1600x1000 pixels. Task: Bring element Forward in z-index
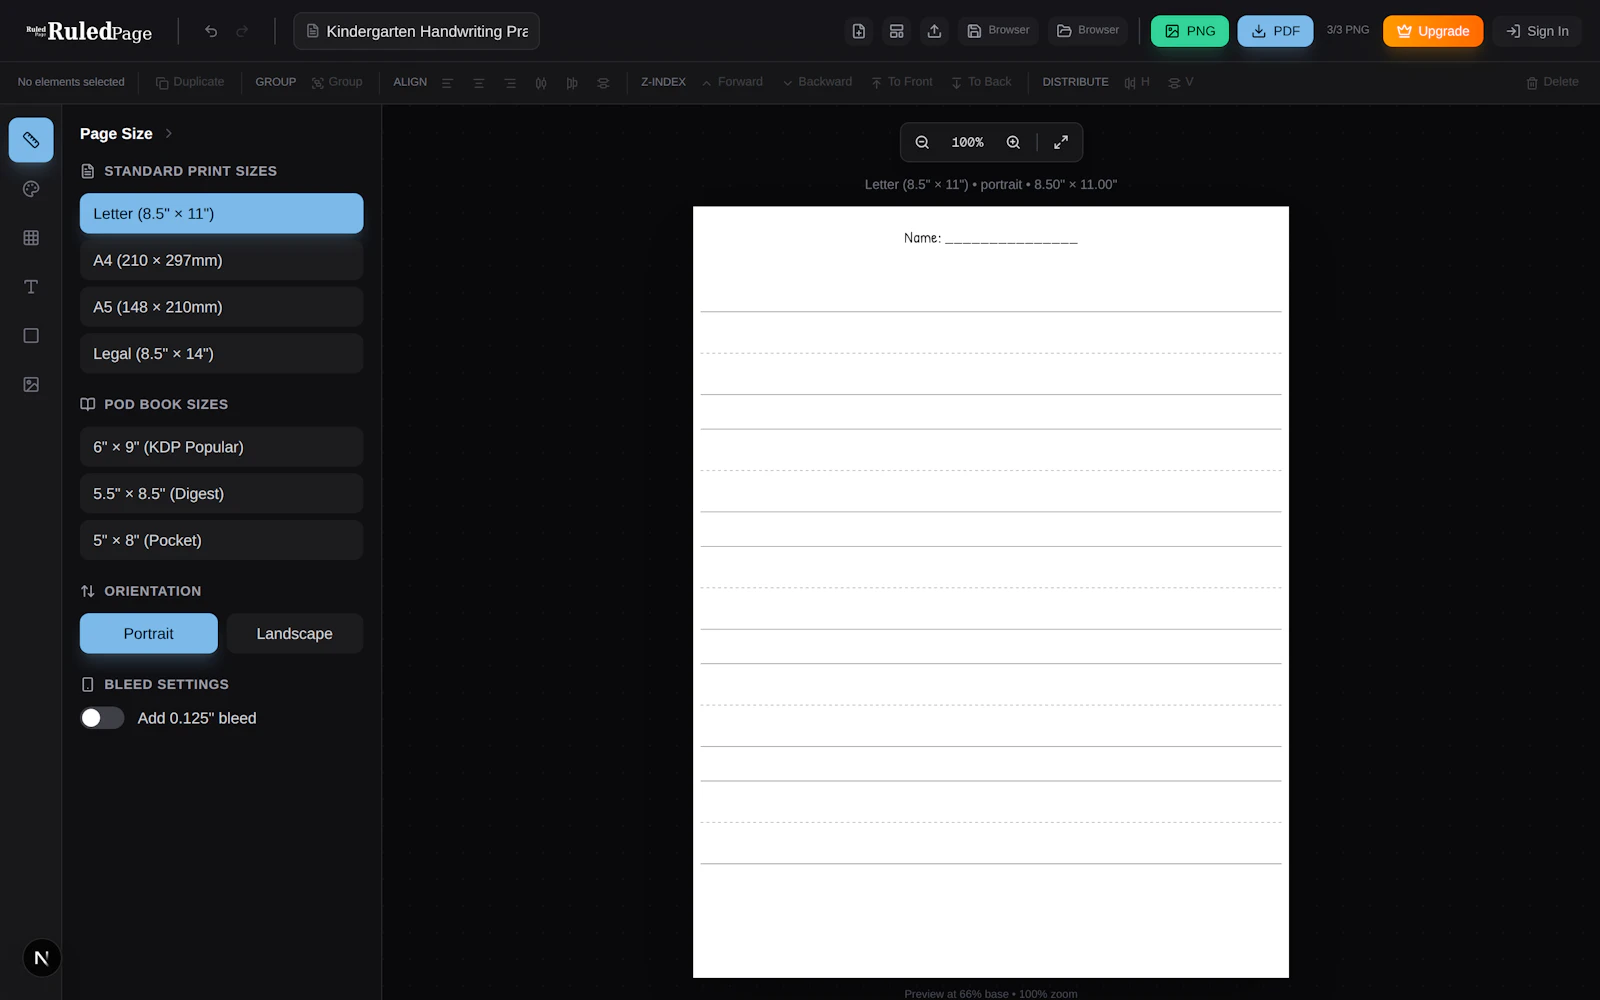[x=732, y=82]
